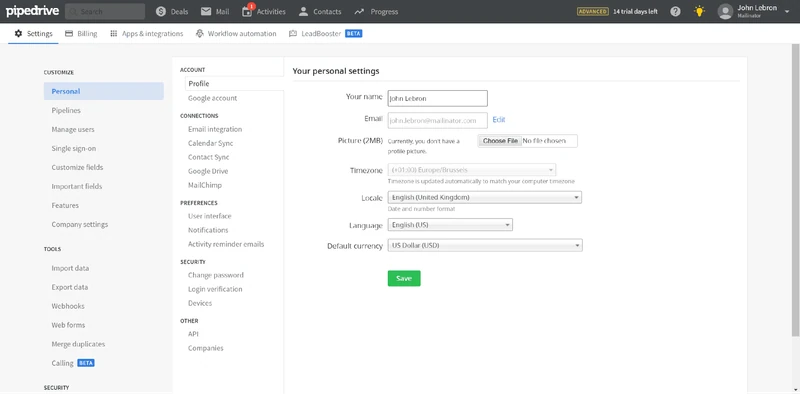Viewport: 800px width, 394px height.
Task: Open Export data tool
Action: (69, 287)
